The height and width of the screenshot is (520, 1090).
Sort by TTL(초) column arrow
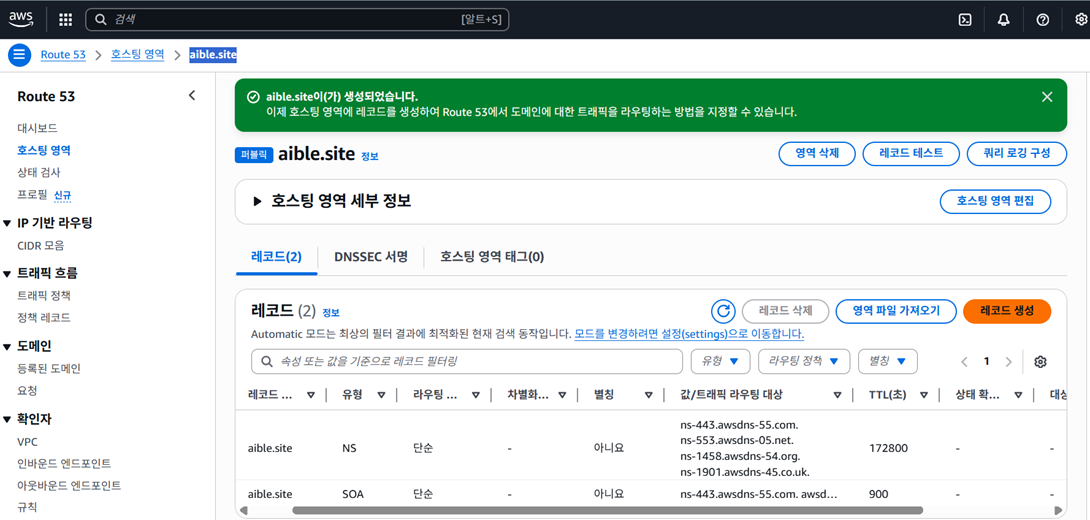tap(924, 395)
